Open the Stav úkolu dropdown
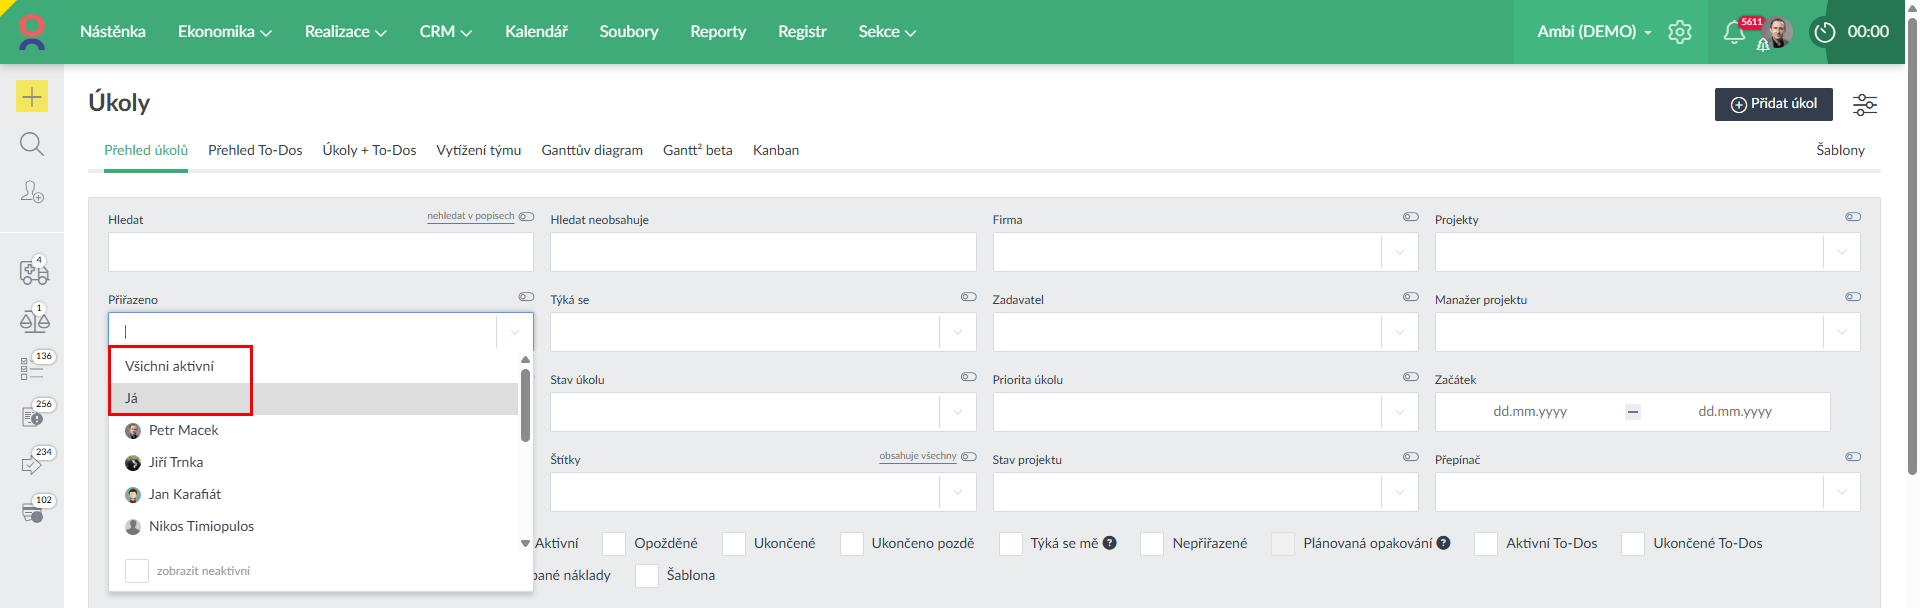The height and width of the screenshot is (608, 1920). coord(957,412)
